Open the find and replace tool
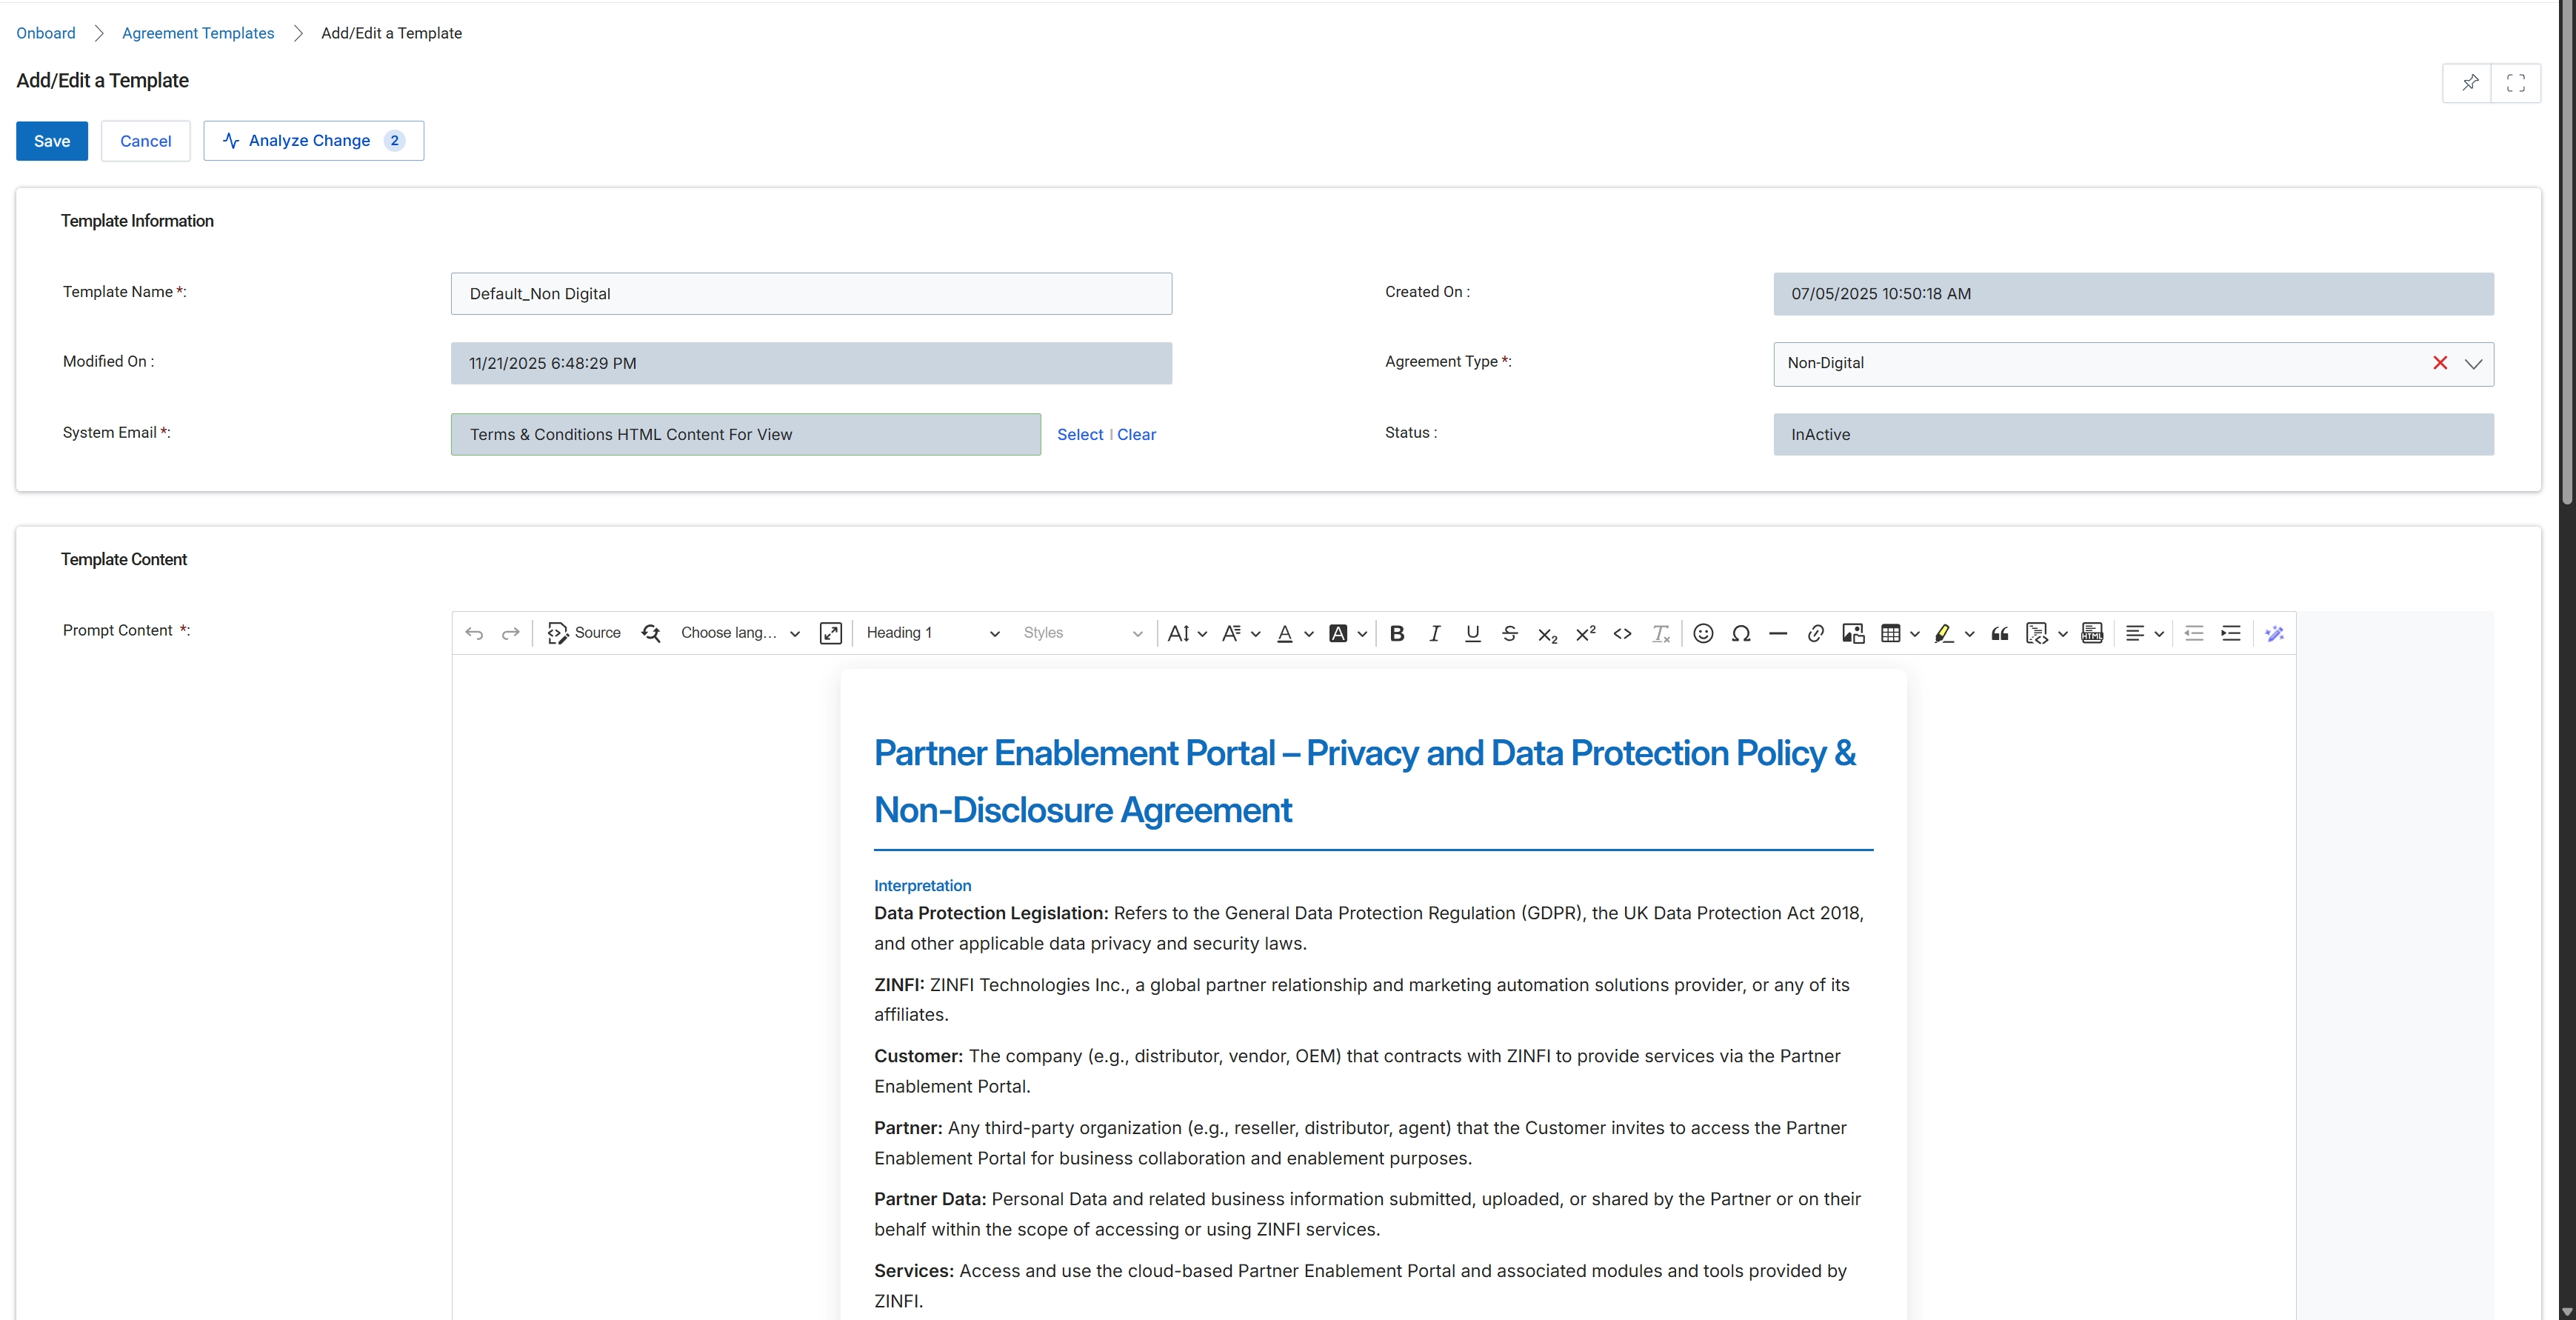The image size is (2576, 1320). (x=651, y=633)
